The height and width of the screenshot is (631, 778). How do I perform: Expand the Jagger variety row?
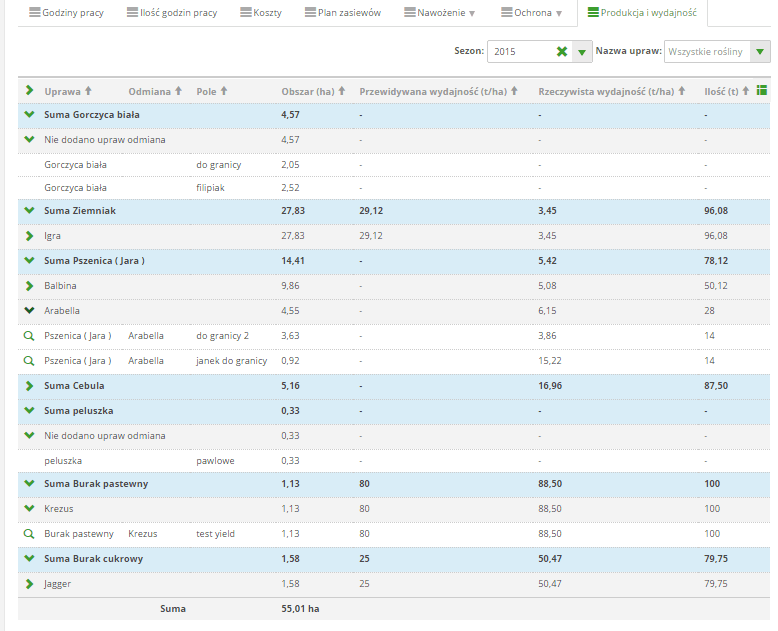[x=29, y=584]
